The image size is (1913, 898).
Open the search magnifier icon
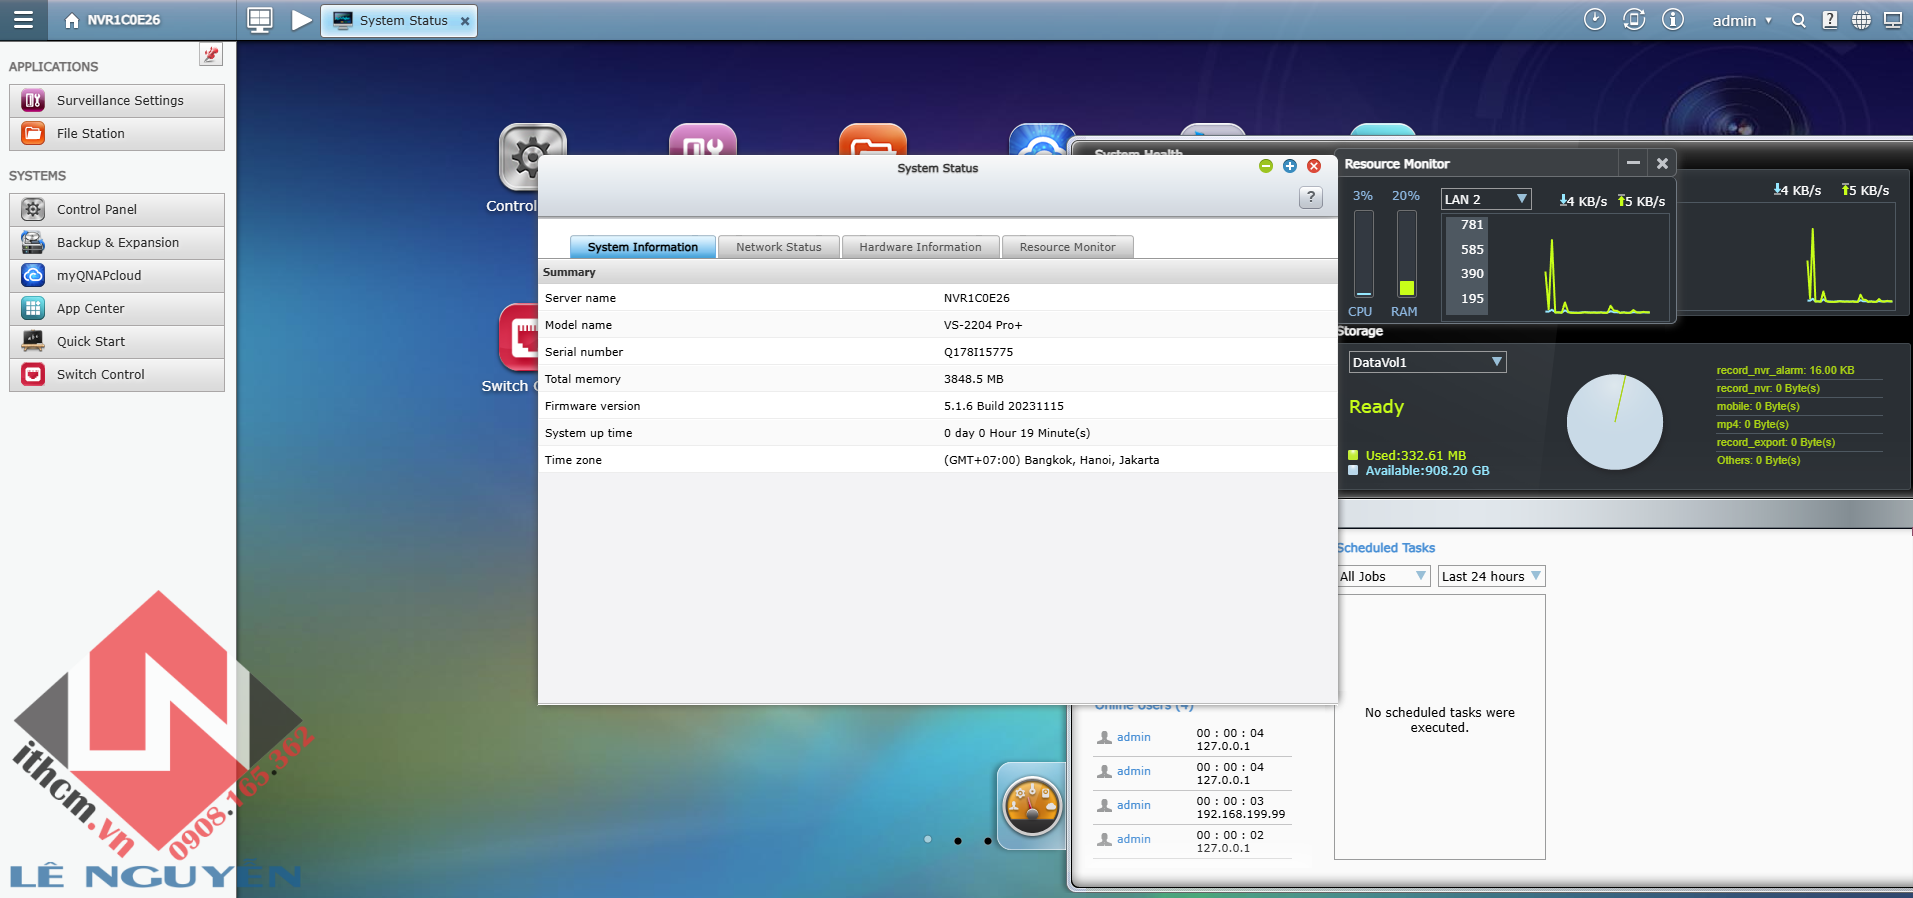pyautogui.click(x=1799, y=20)
